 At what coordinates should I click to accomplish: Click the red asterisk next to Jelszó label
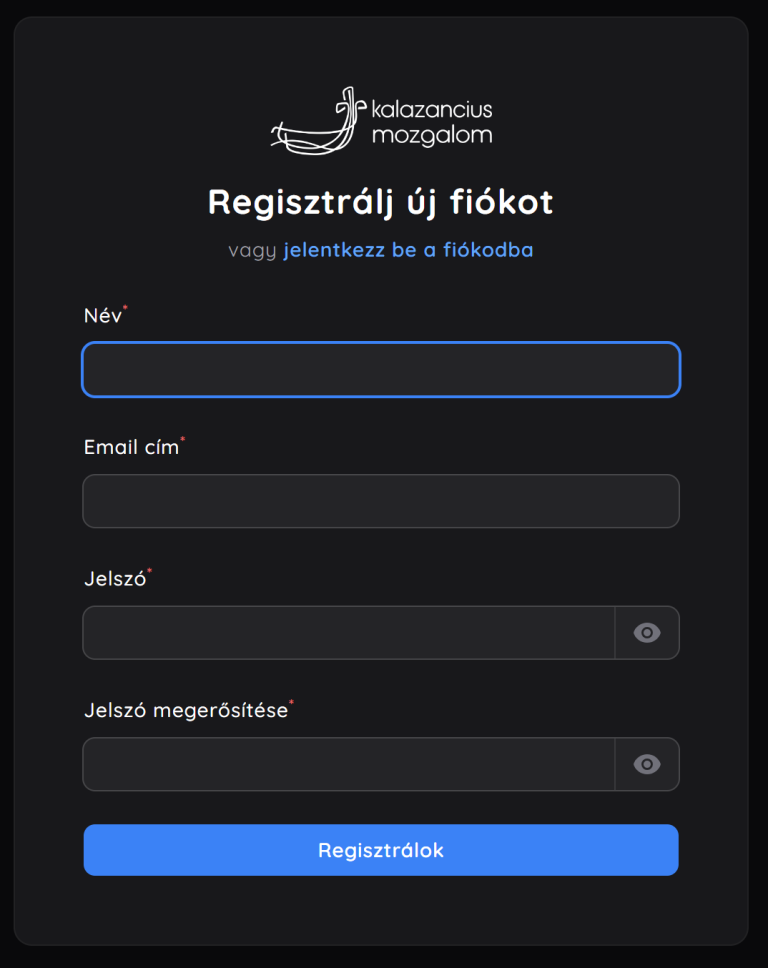click(149, 570)
